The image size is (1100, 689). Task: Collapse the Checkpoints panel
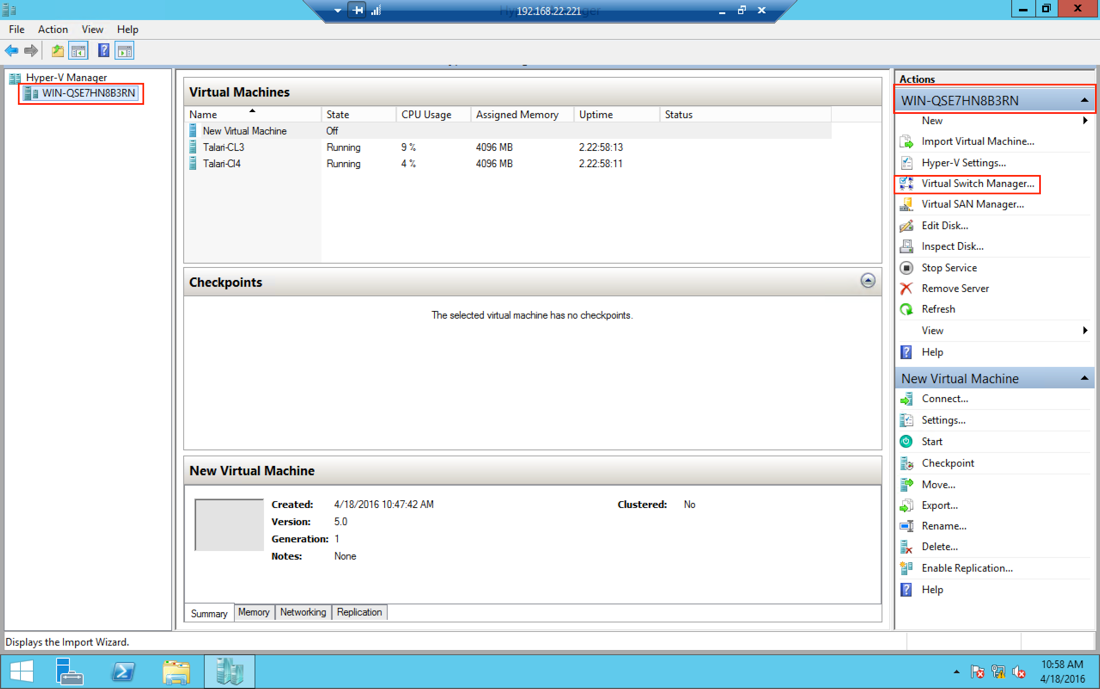click(x=868, y=281)
